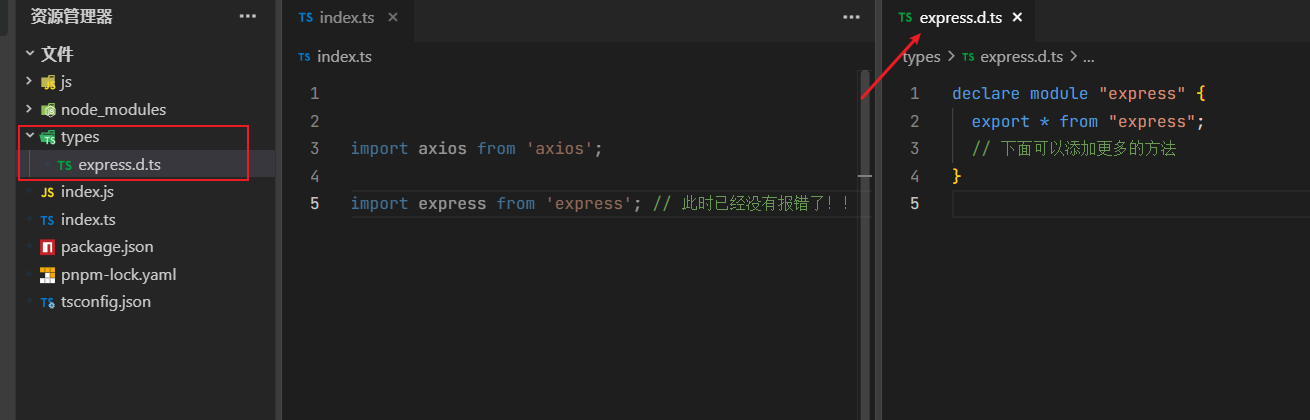Open the editor group more actions menu
Screen dimensions: 1310x420
(851, 17)
